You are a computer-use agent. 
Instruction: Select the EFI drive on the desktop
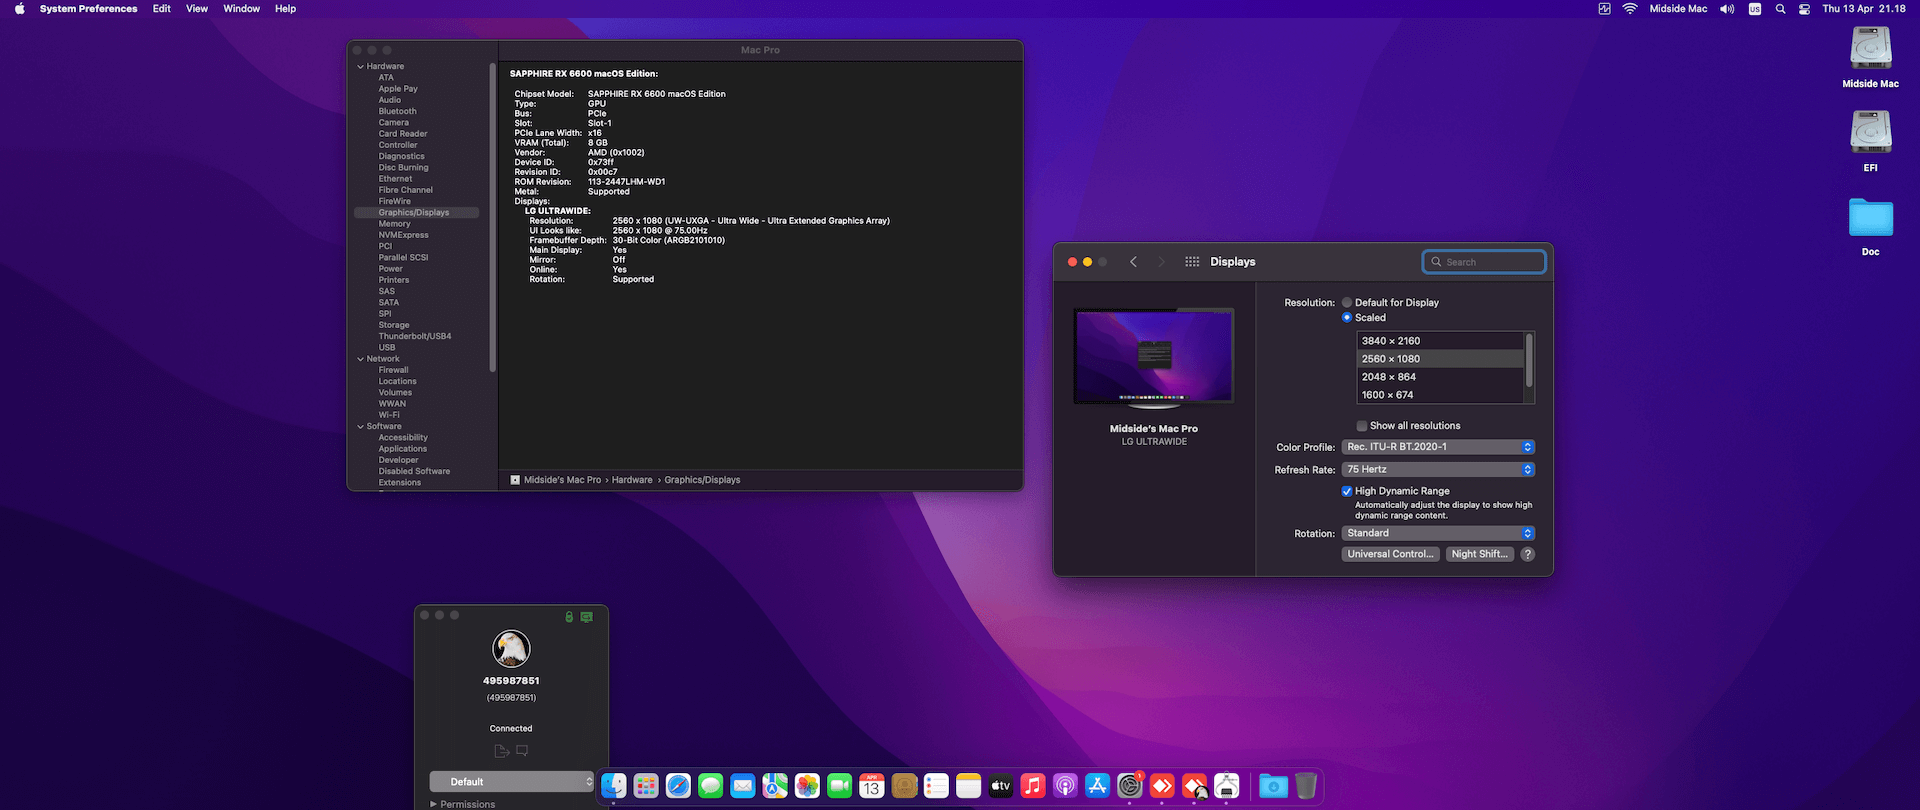(1871, 141)
